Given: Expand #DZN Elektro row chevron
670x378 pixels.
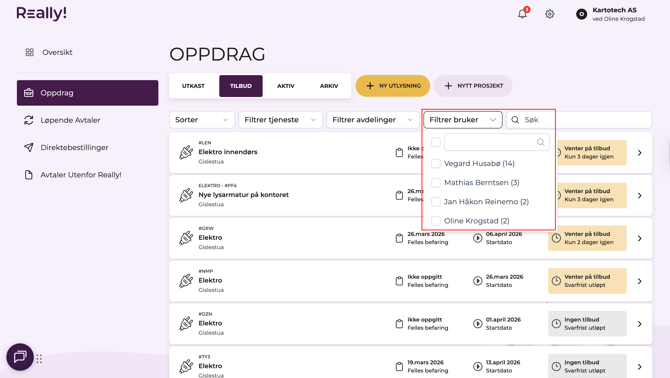Looking at the screenshot, I should pos(640,323).
